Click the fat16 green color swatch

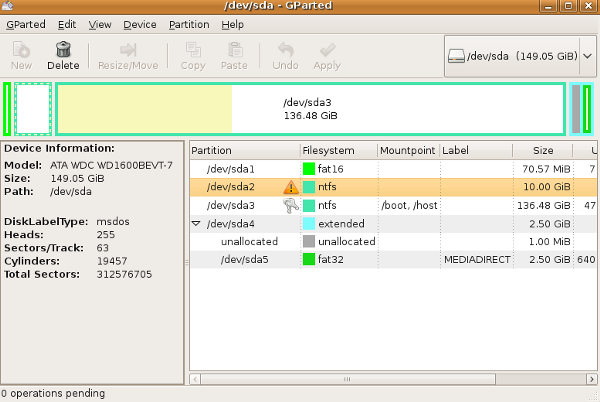pos(309,169)
